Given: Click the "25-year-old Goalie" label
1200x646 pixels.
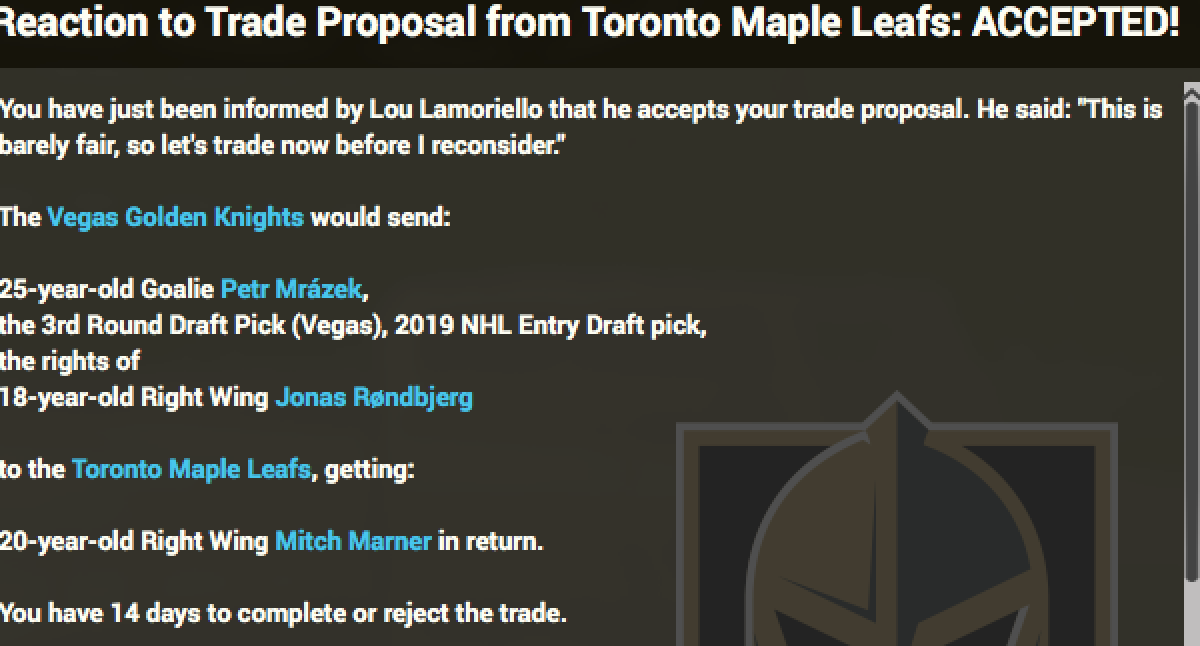Looking at the screenshot, I should pyautogui.click(x=107, y=289).
